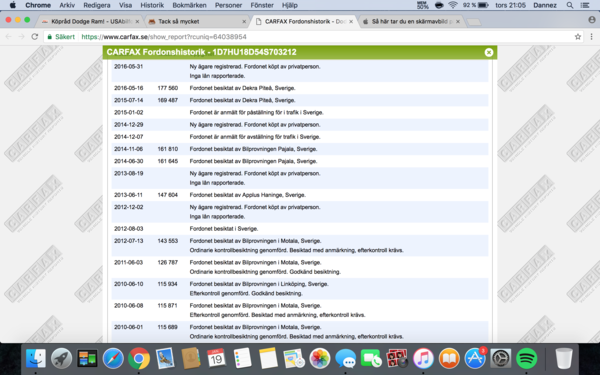Show the 92 % battery status menu
This screenshot has width=600, height=375.
click(x=475, y=5)
